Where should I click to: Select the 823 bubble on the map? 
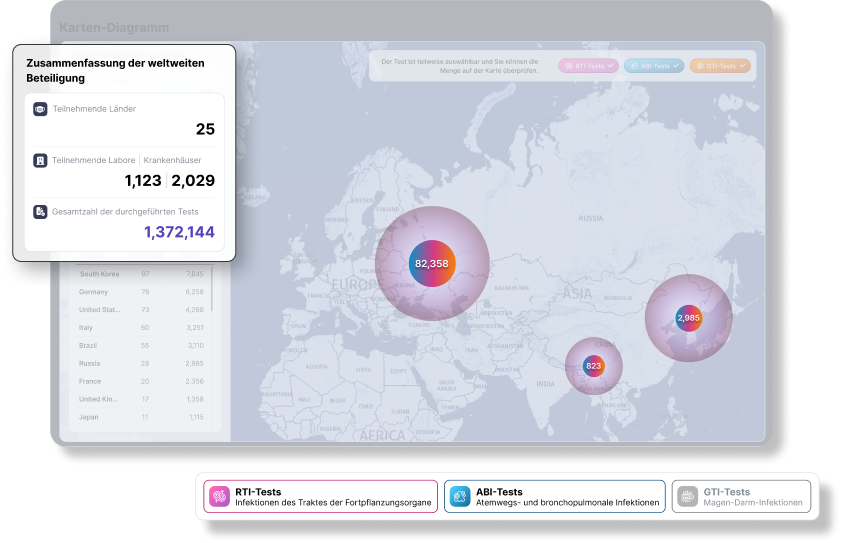[593, 366]
